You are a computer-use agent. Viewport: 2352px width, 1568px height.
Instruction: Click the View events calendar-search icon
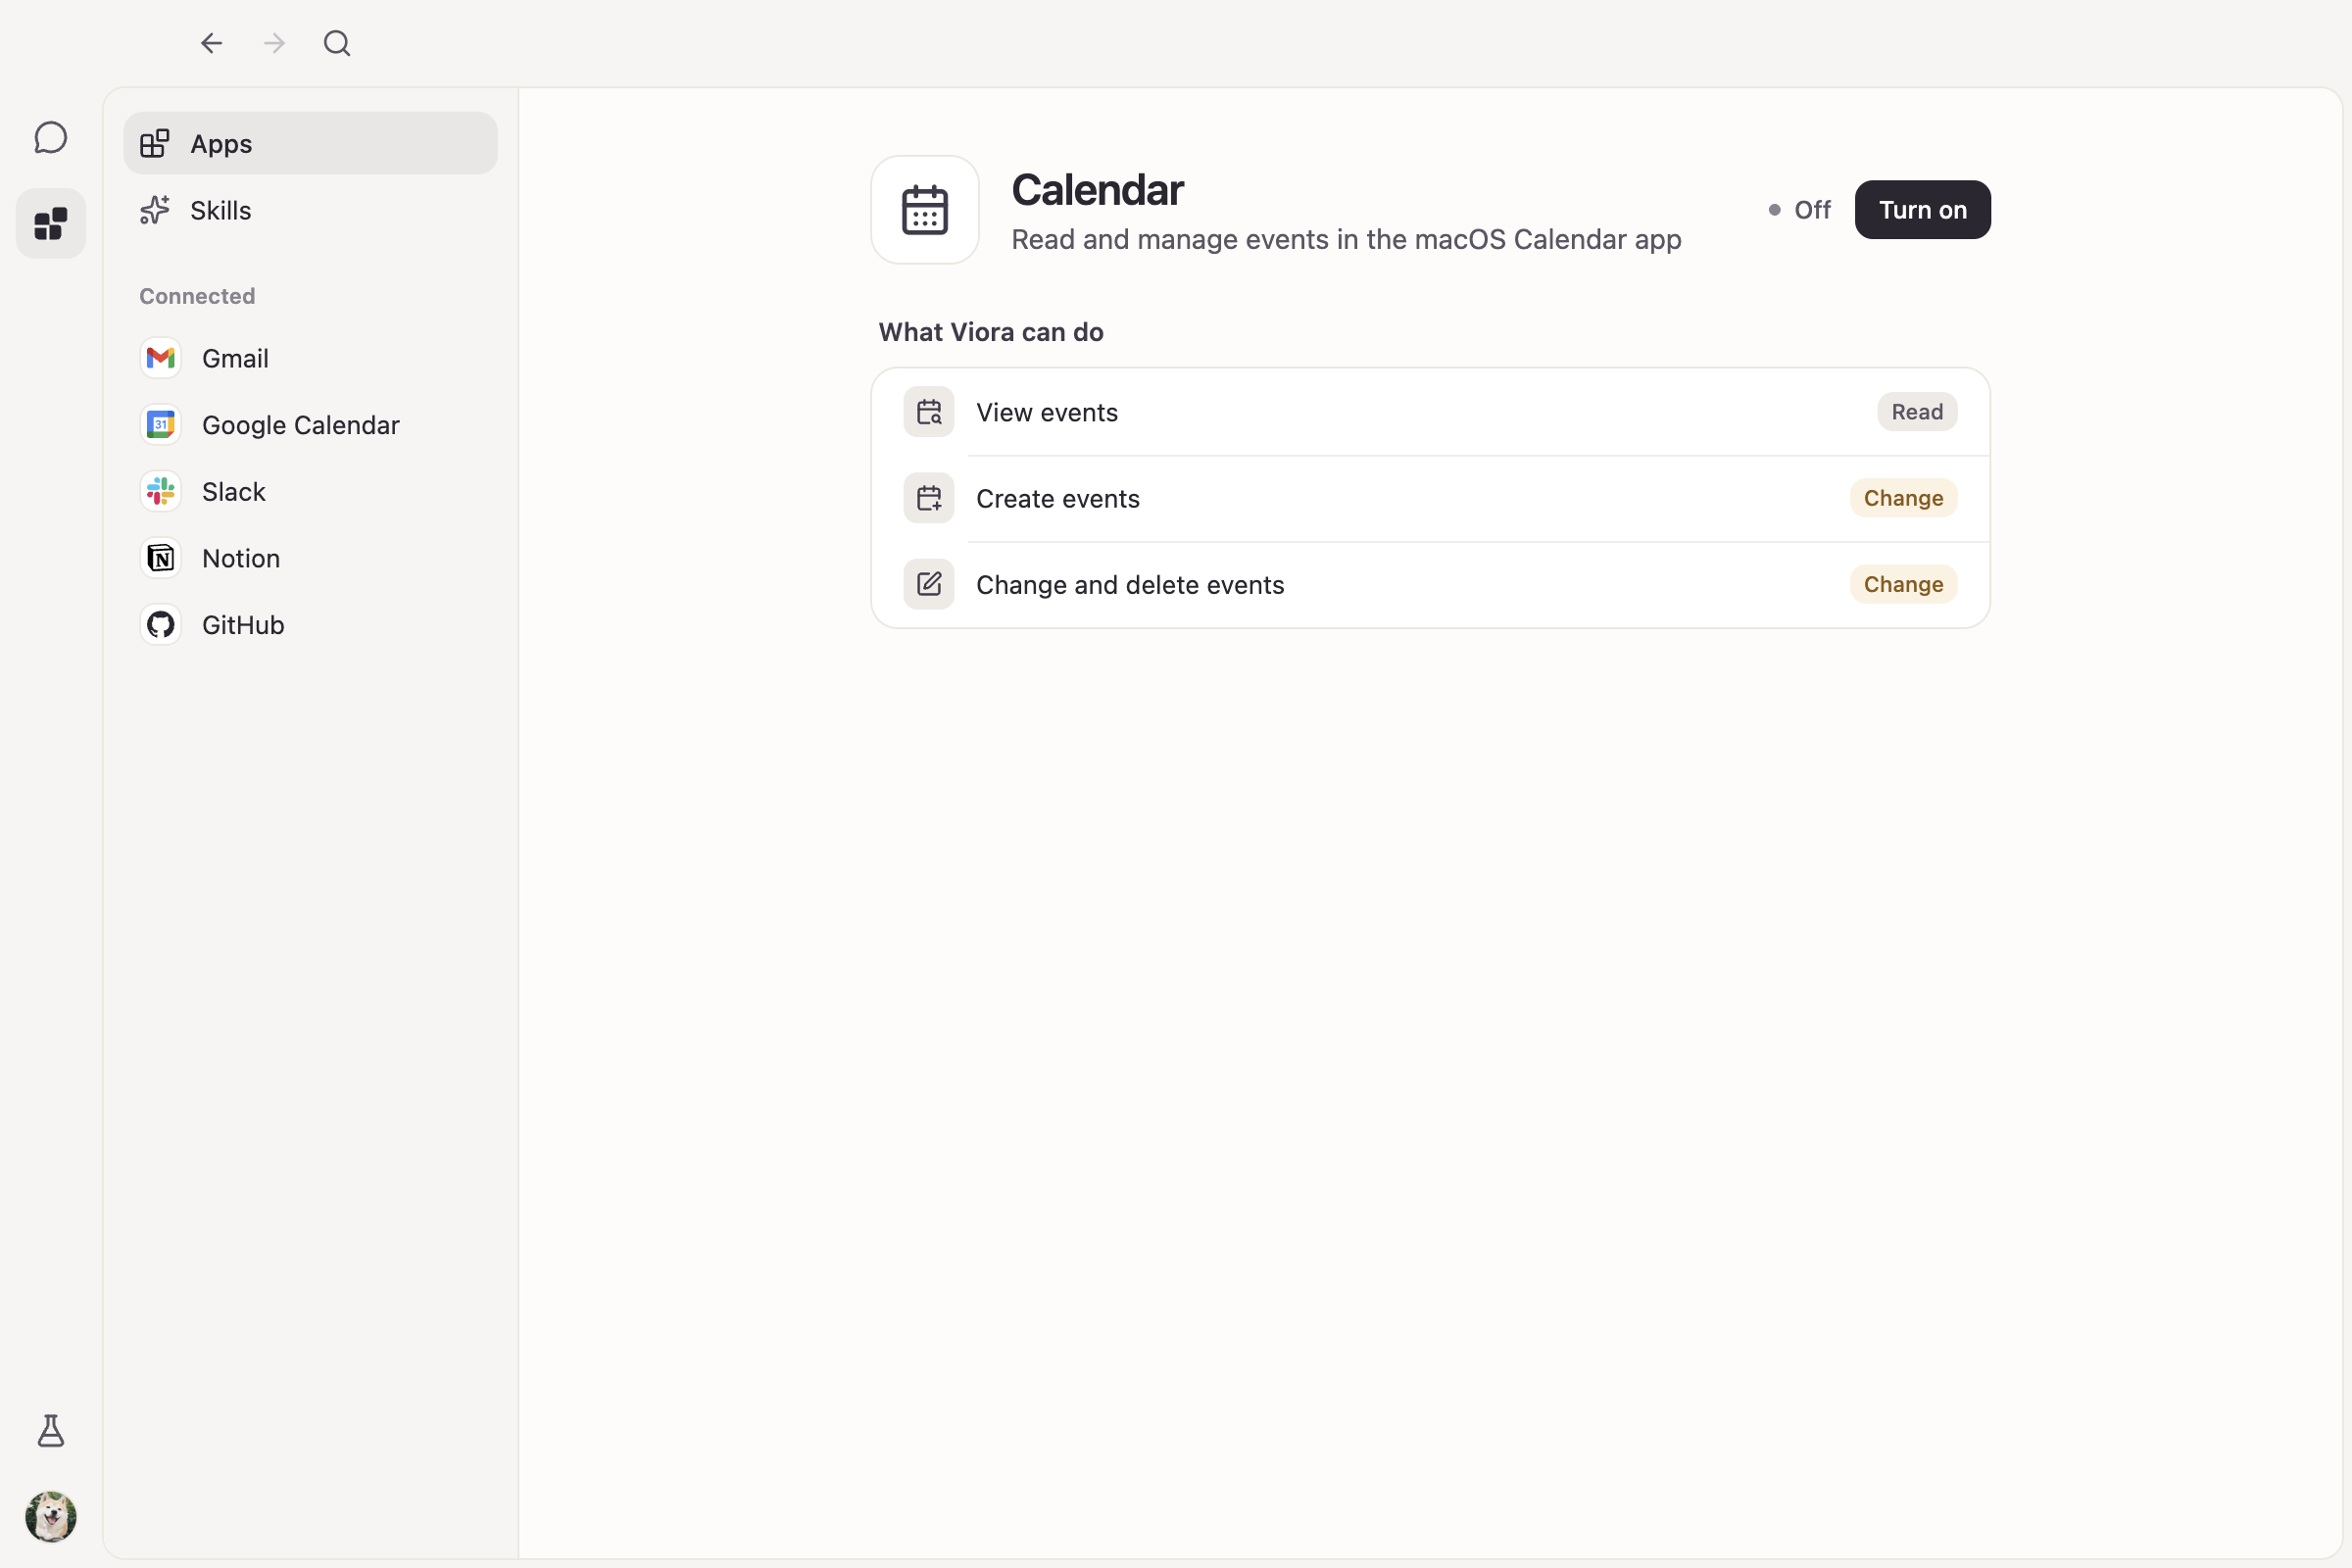[x=929, y=412]
